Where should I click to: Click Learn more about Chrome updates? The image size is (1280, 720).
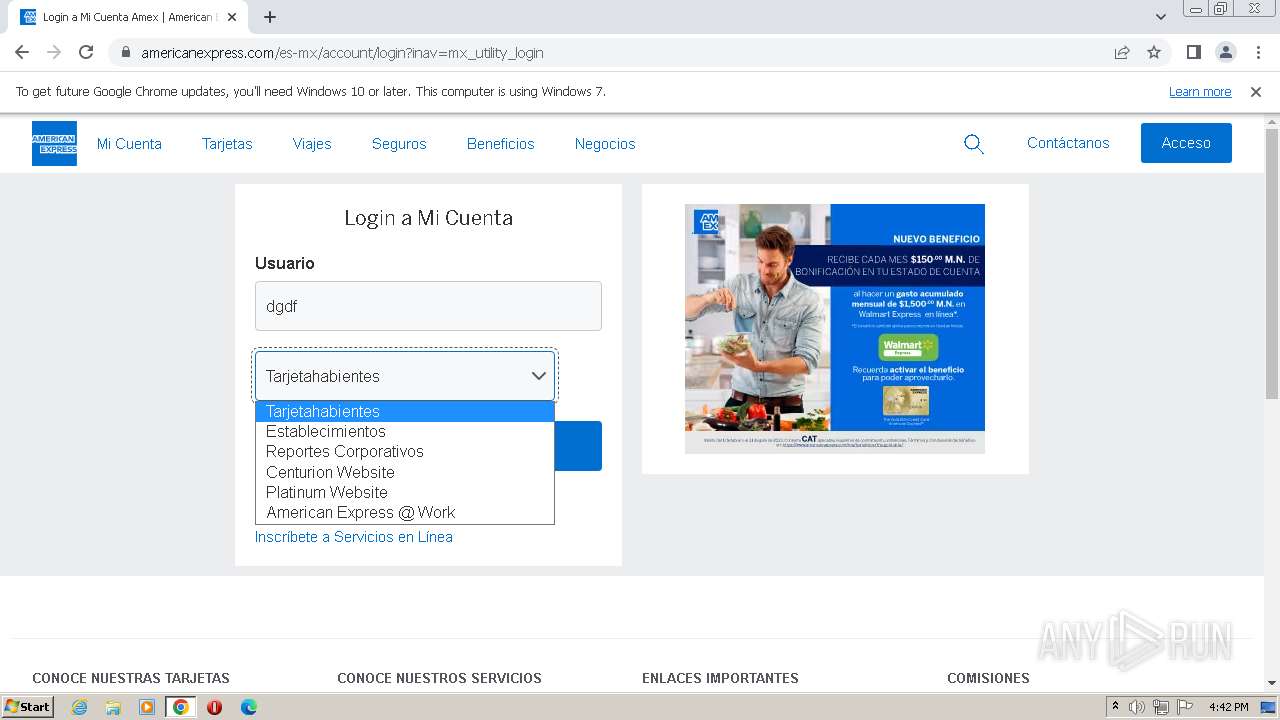click(1200, 91)
